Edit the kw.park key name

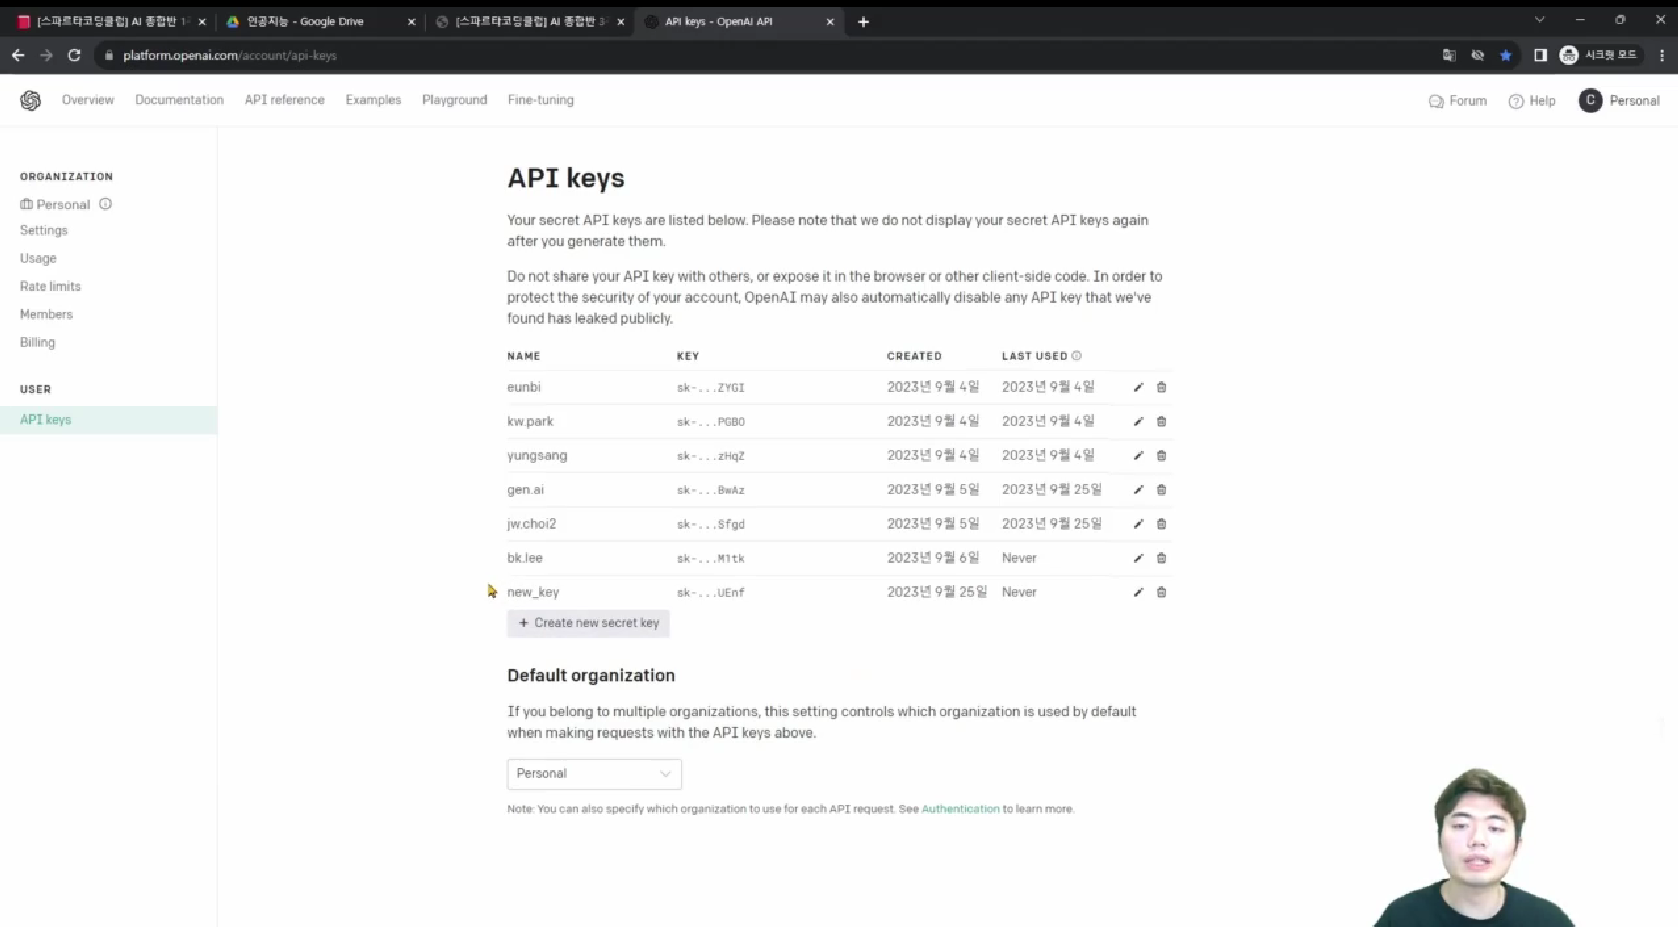[1138, 421]
